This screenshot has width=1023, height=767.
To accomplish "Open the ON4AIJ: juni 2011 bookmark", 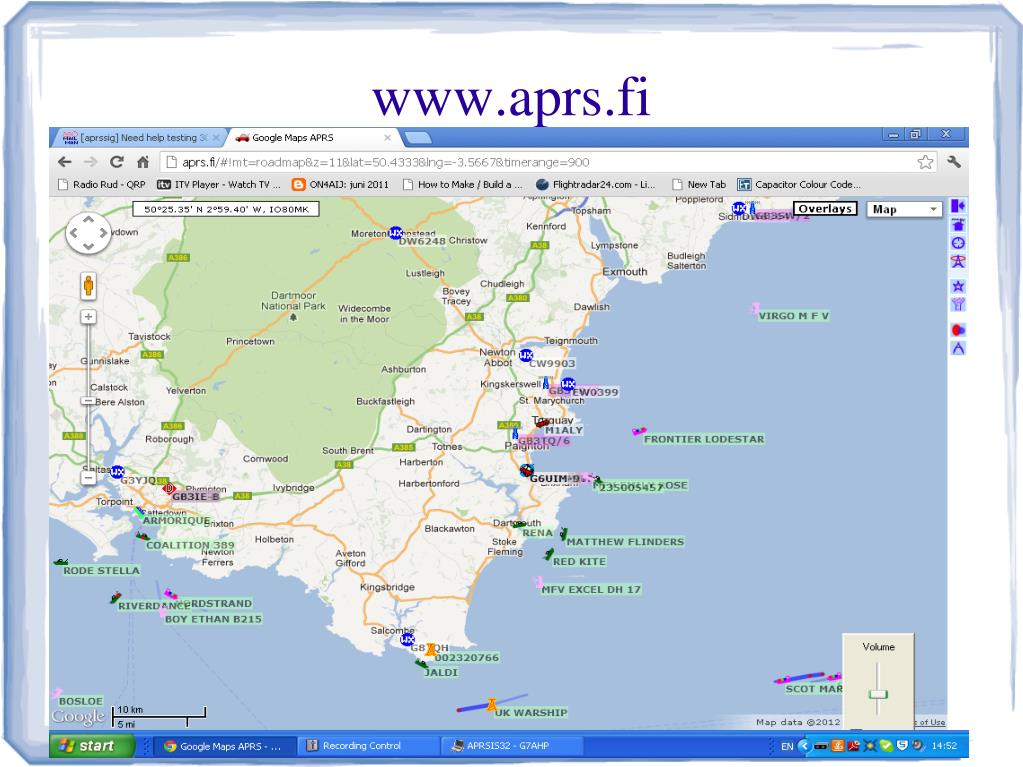I will click(x=340, y=185).
